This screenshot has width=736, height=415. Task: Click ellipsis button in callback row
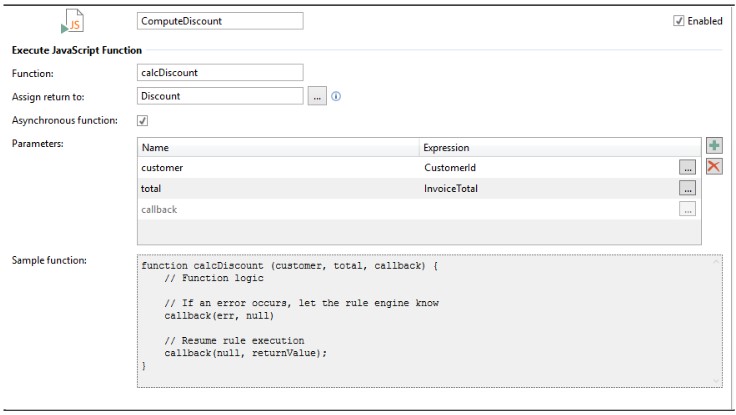tap(687, 209)
